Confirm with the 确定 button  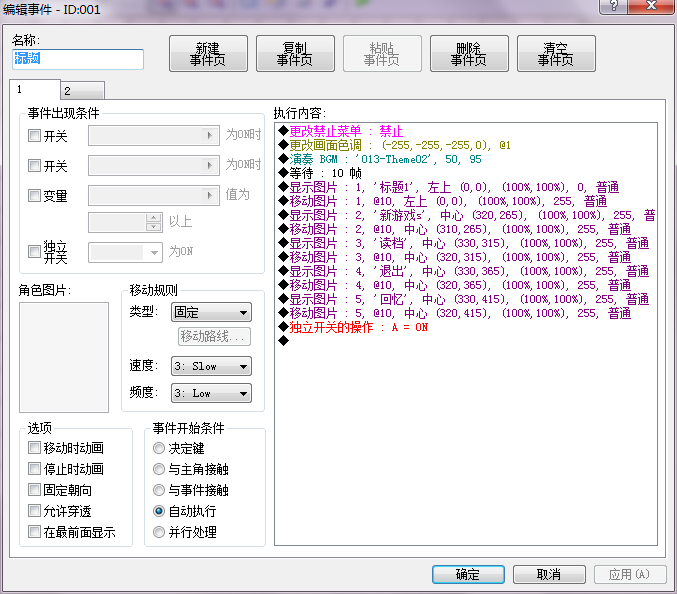468,575
